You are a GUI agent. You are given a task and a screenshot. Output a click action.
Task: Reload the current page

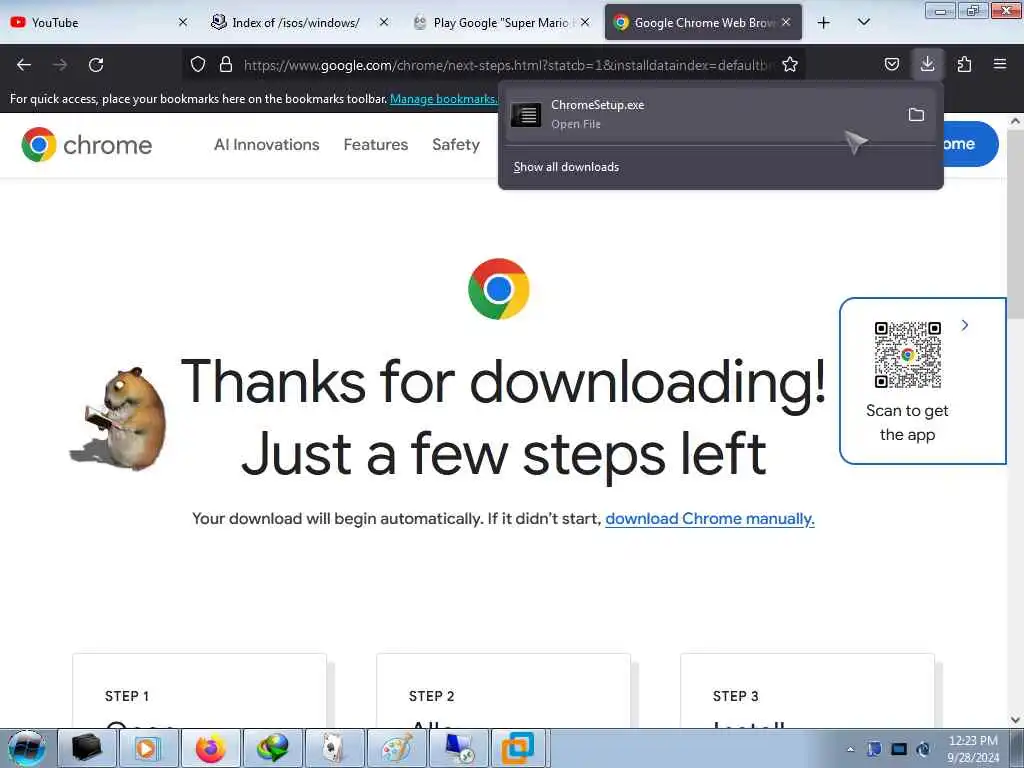click(x=96, y=65)
